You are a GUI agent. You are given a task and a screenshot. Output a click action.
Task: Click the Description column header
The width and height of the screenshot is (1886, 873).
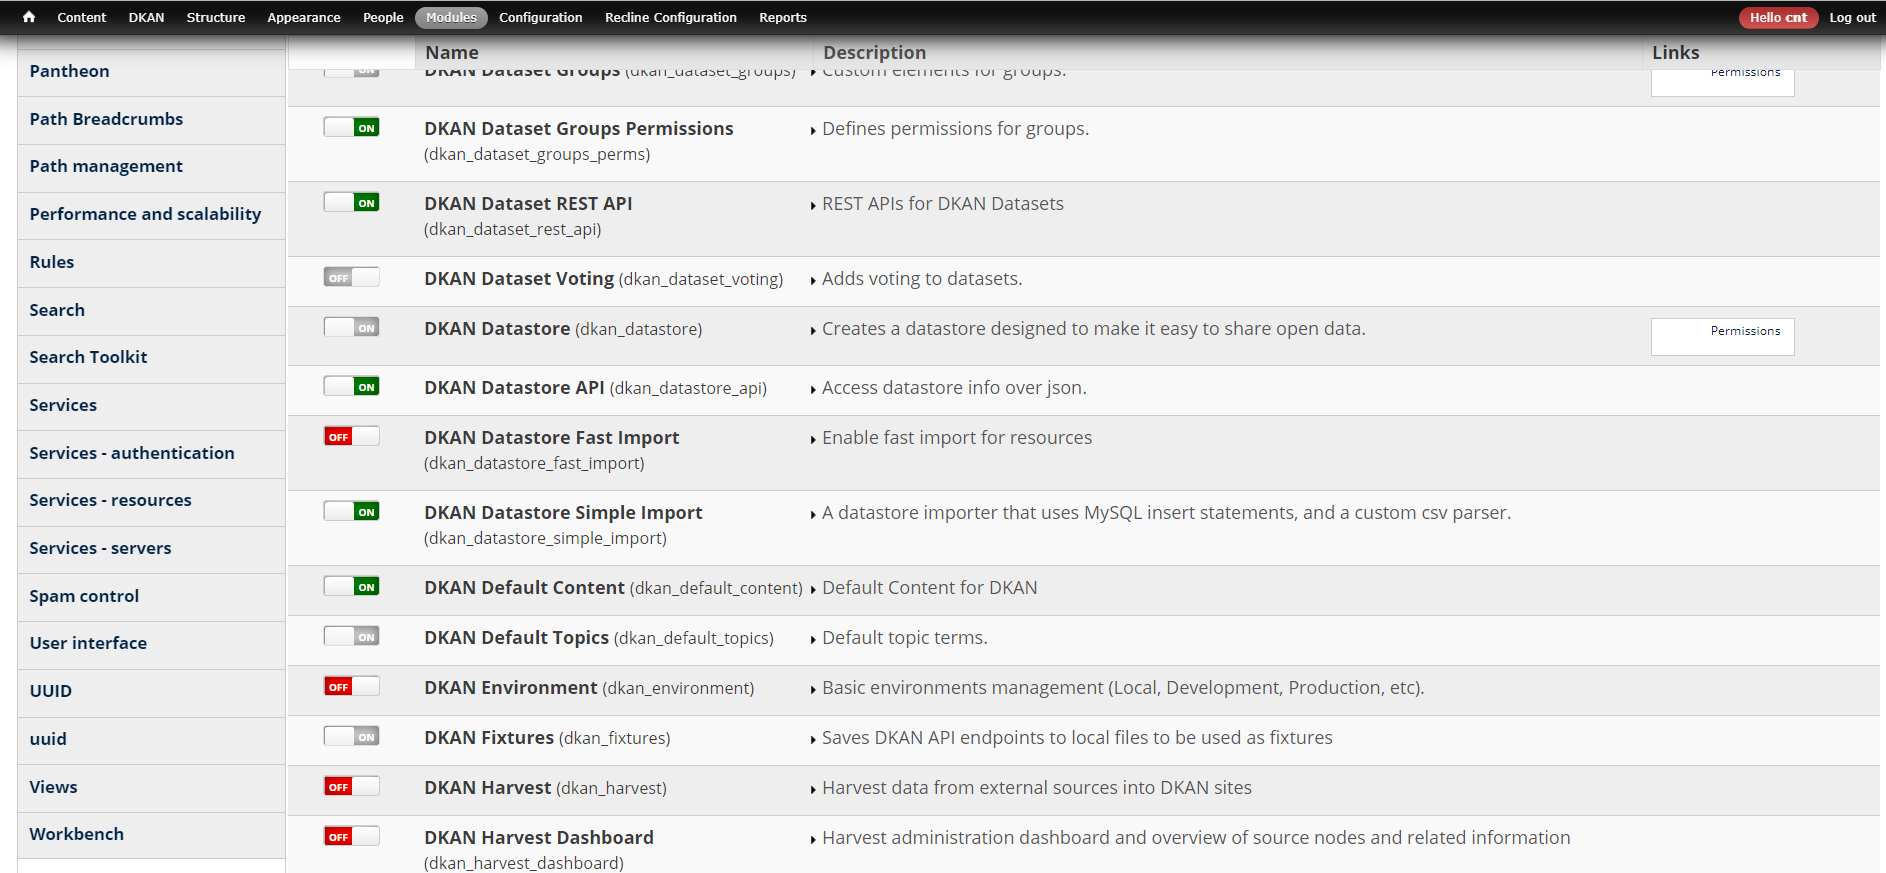pyautogui.click(x=874, y=52)
